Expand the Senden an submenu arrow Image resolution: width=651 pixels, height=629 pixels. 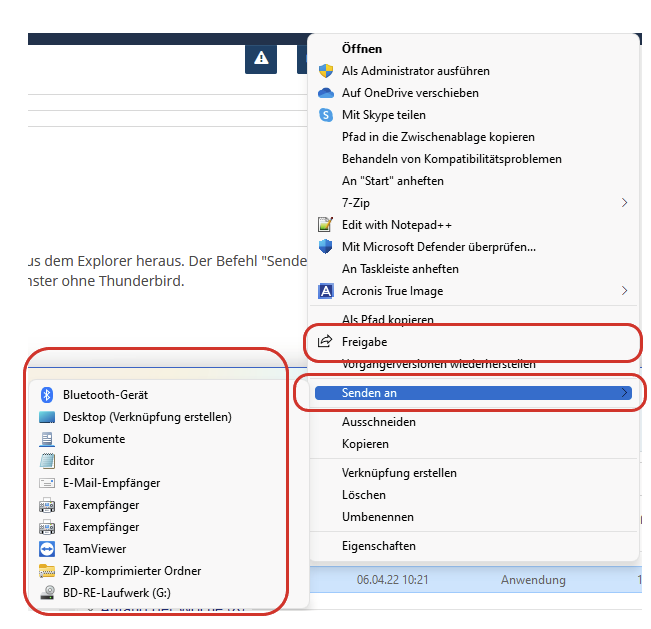coord(625,394)
